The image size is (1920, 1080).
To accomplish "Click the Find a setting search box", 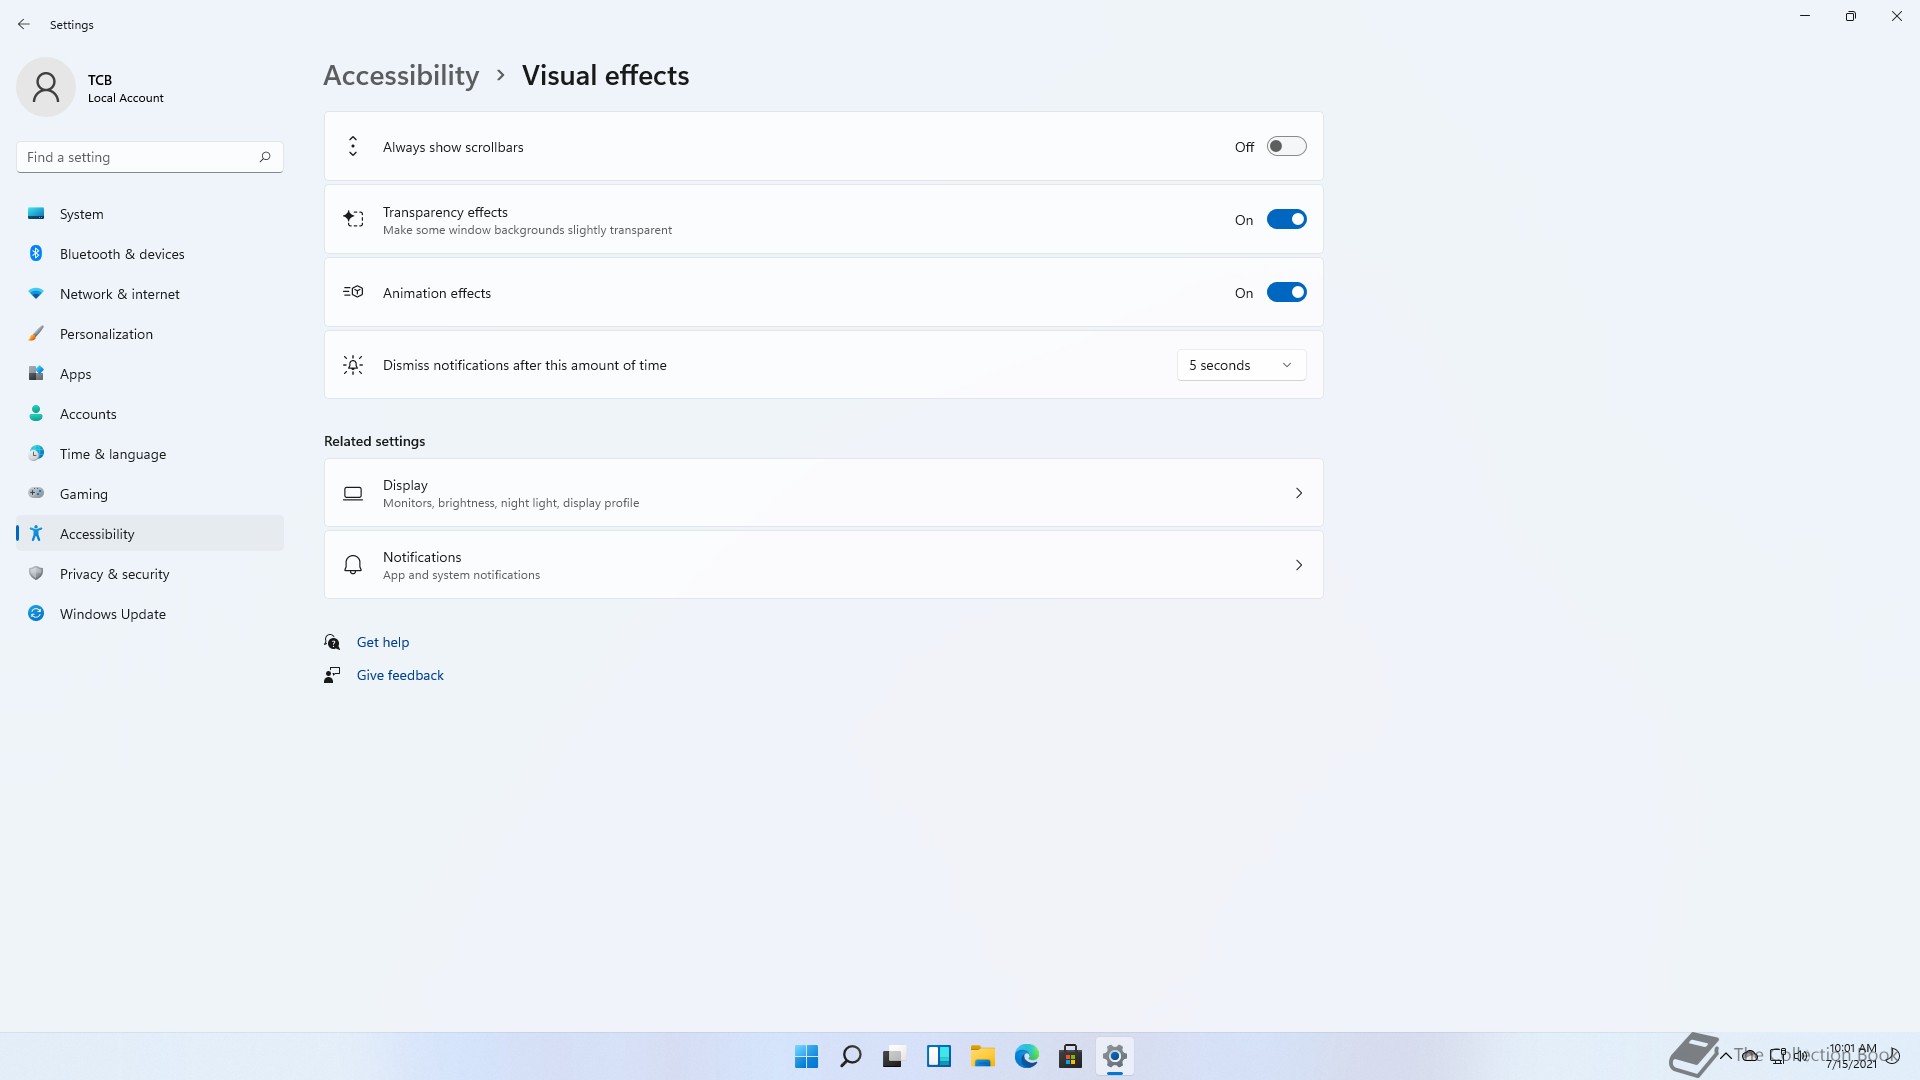I will [x=135, y=157].
